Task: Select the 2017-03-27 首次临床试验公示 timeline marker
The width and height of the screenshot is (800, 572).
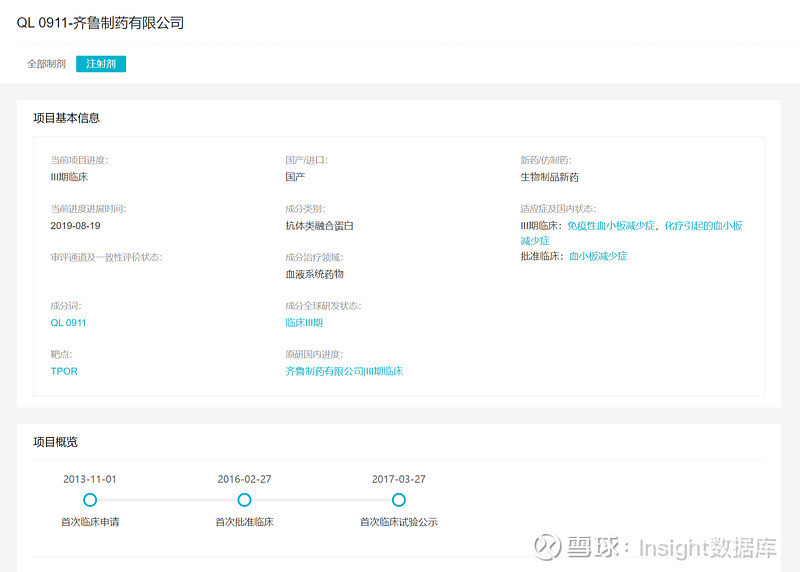Action: click(x=398, y=500)
